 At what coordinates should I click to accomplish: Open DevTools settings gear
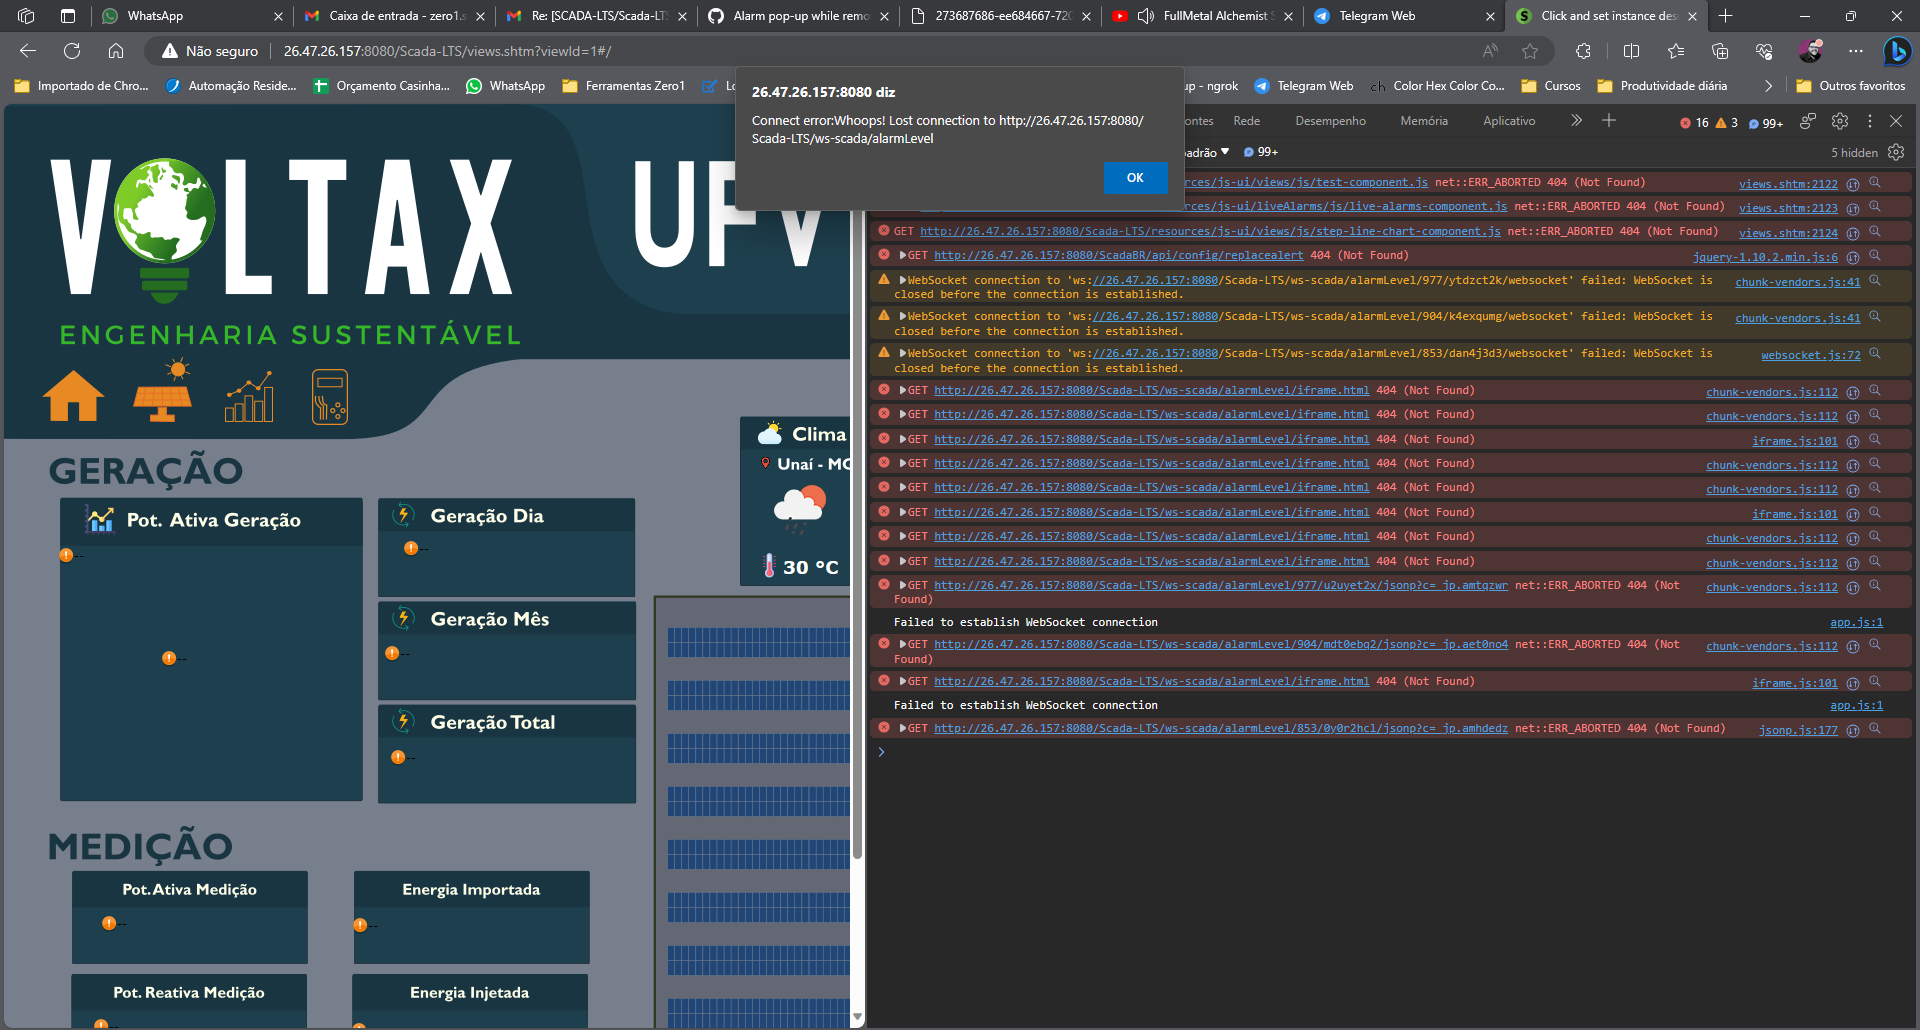pyautogui.click(x=1840, y=121)
